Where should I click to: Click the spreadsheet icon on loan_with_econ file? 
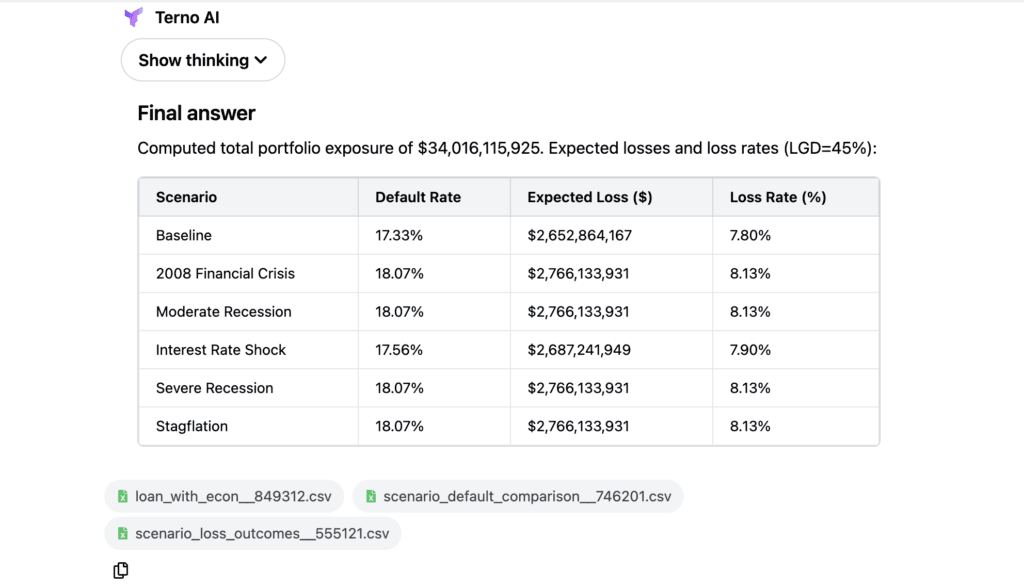(x=123, y=496)
